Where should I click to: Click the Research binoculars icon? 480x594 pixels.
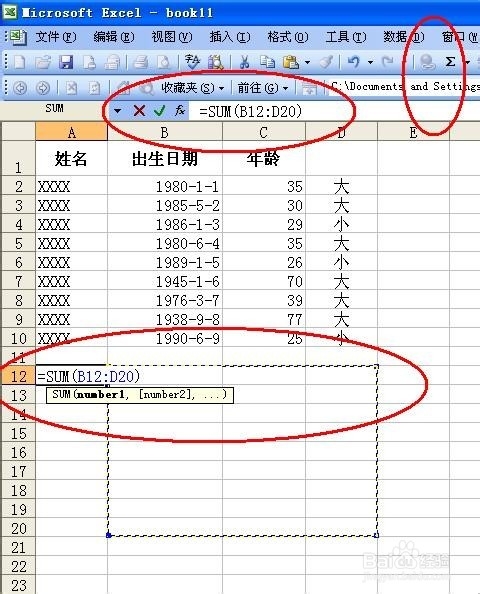point(216,62)
